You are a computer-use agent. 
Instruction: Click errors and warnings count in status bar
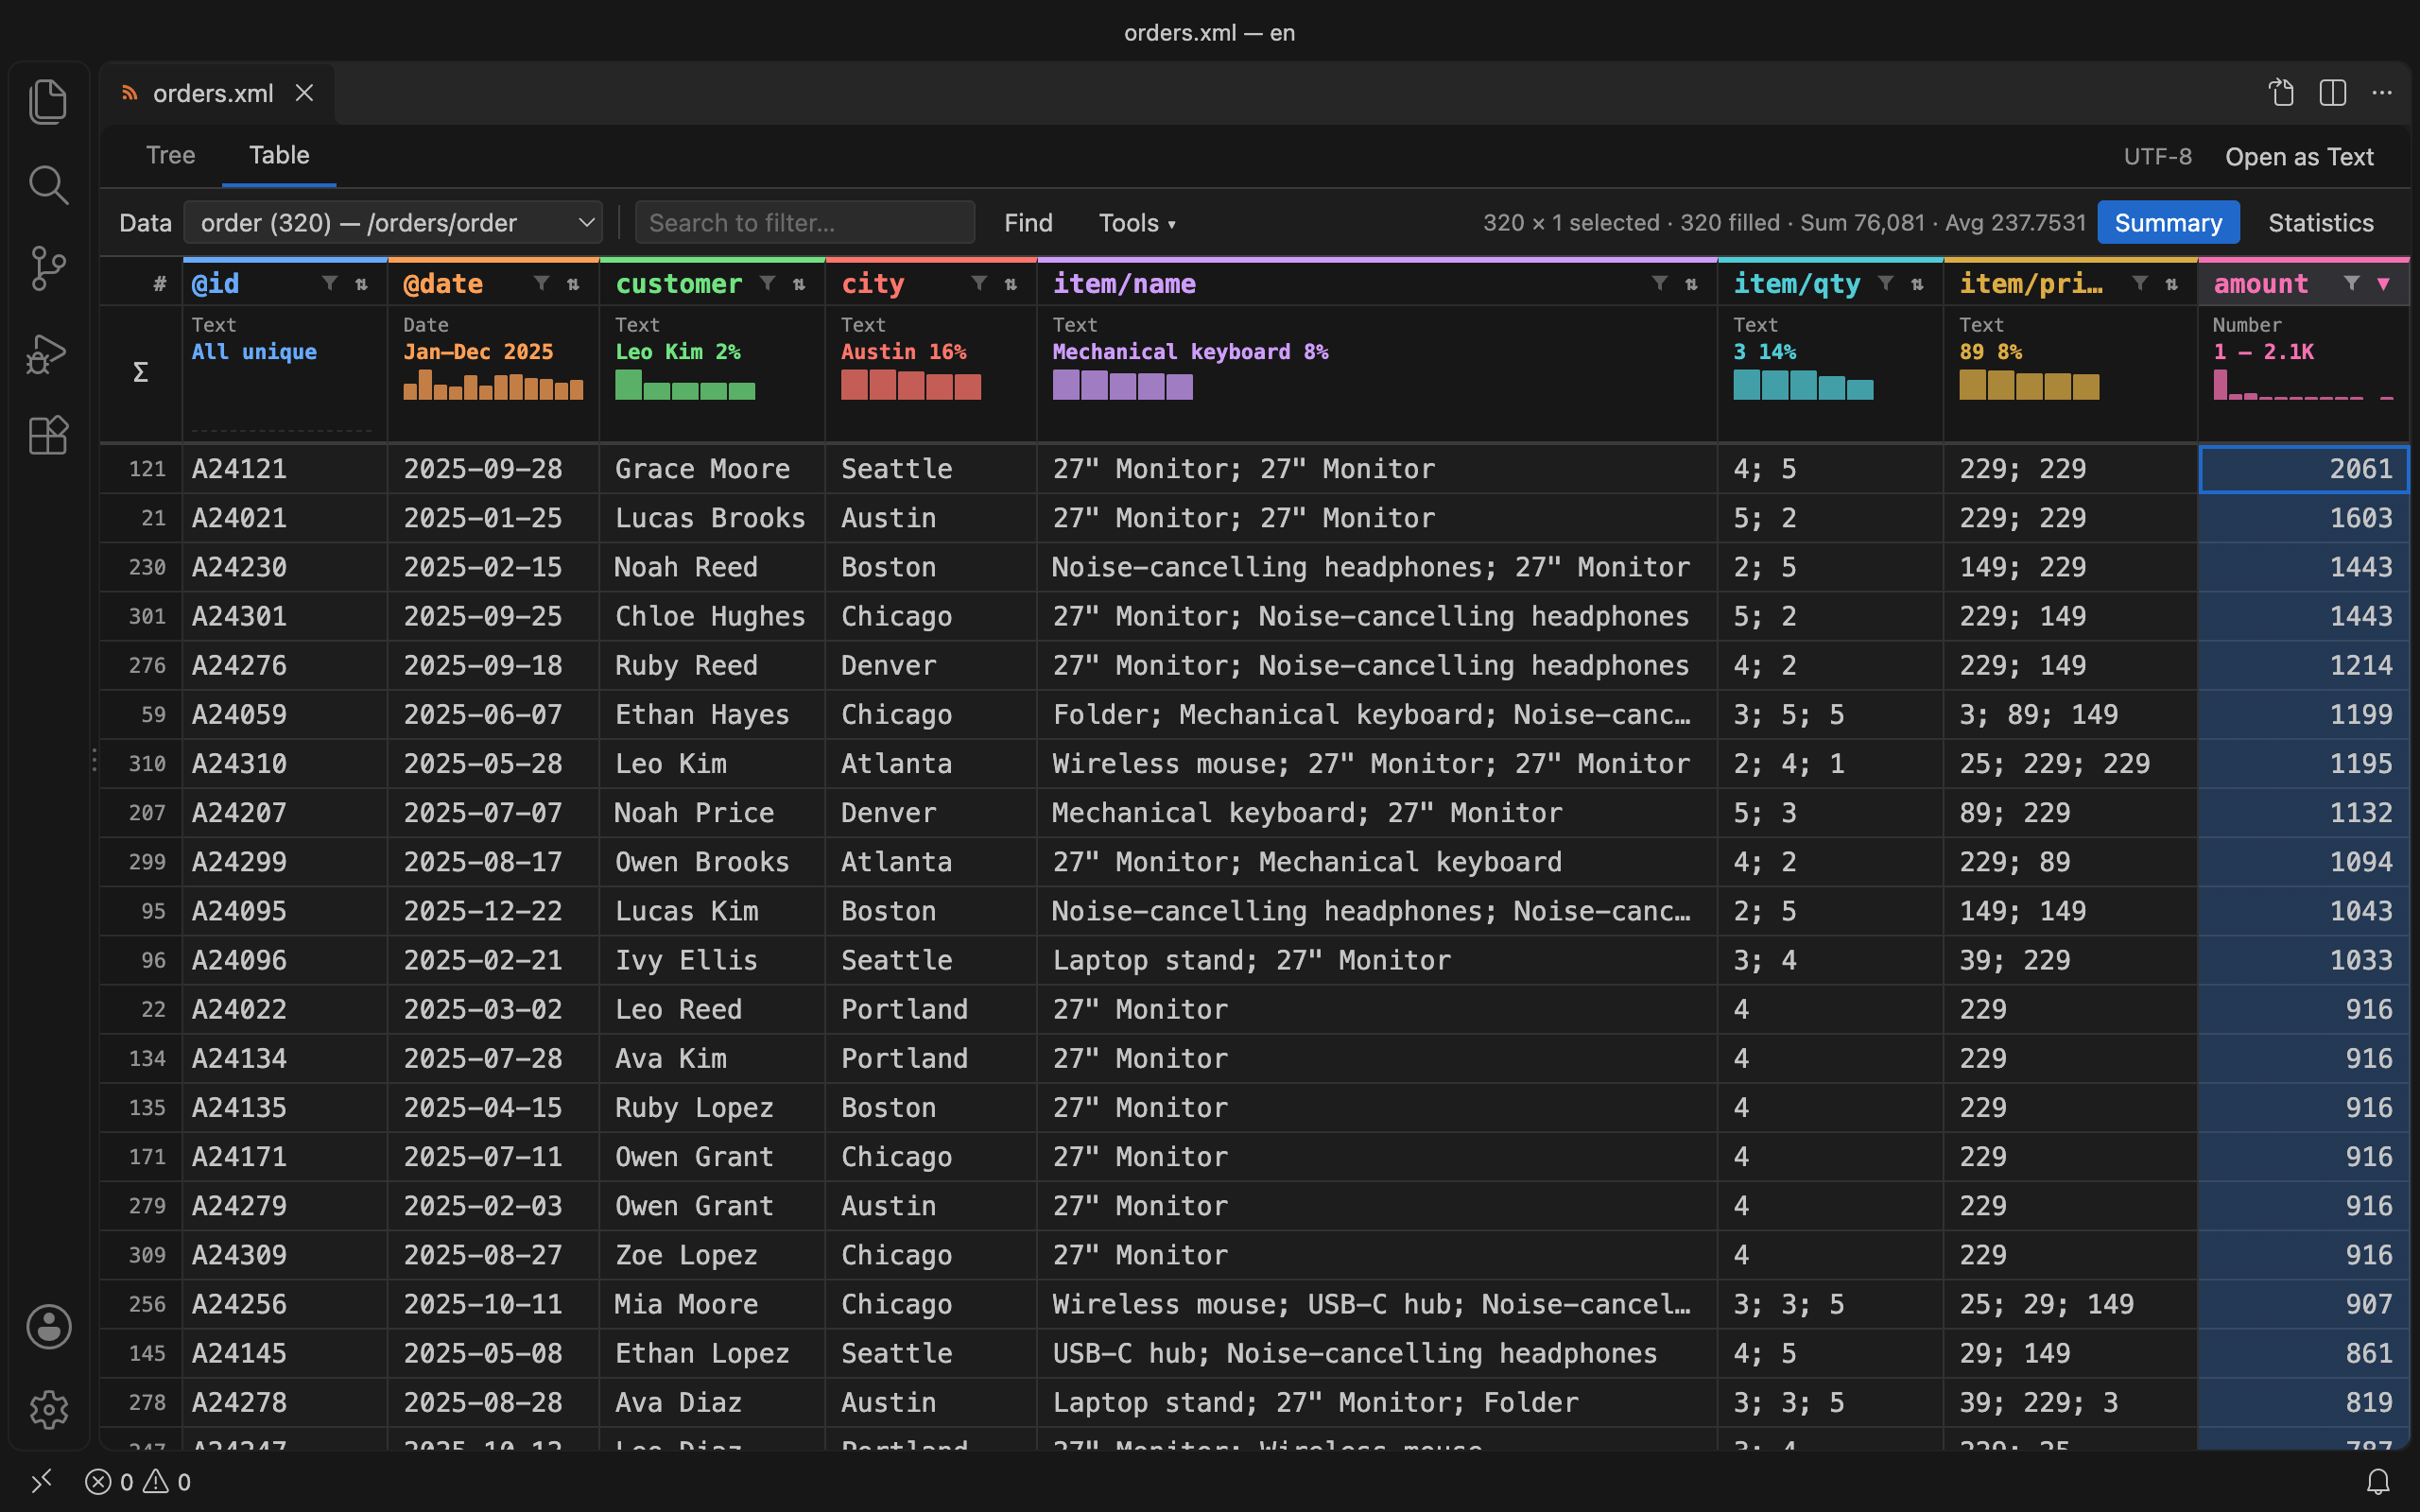[138, 1481]
